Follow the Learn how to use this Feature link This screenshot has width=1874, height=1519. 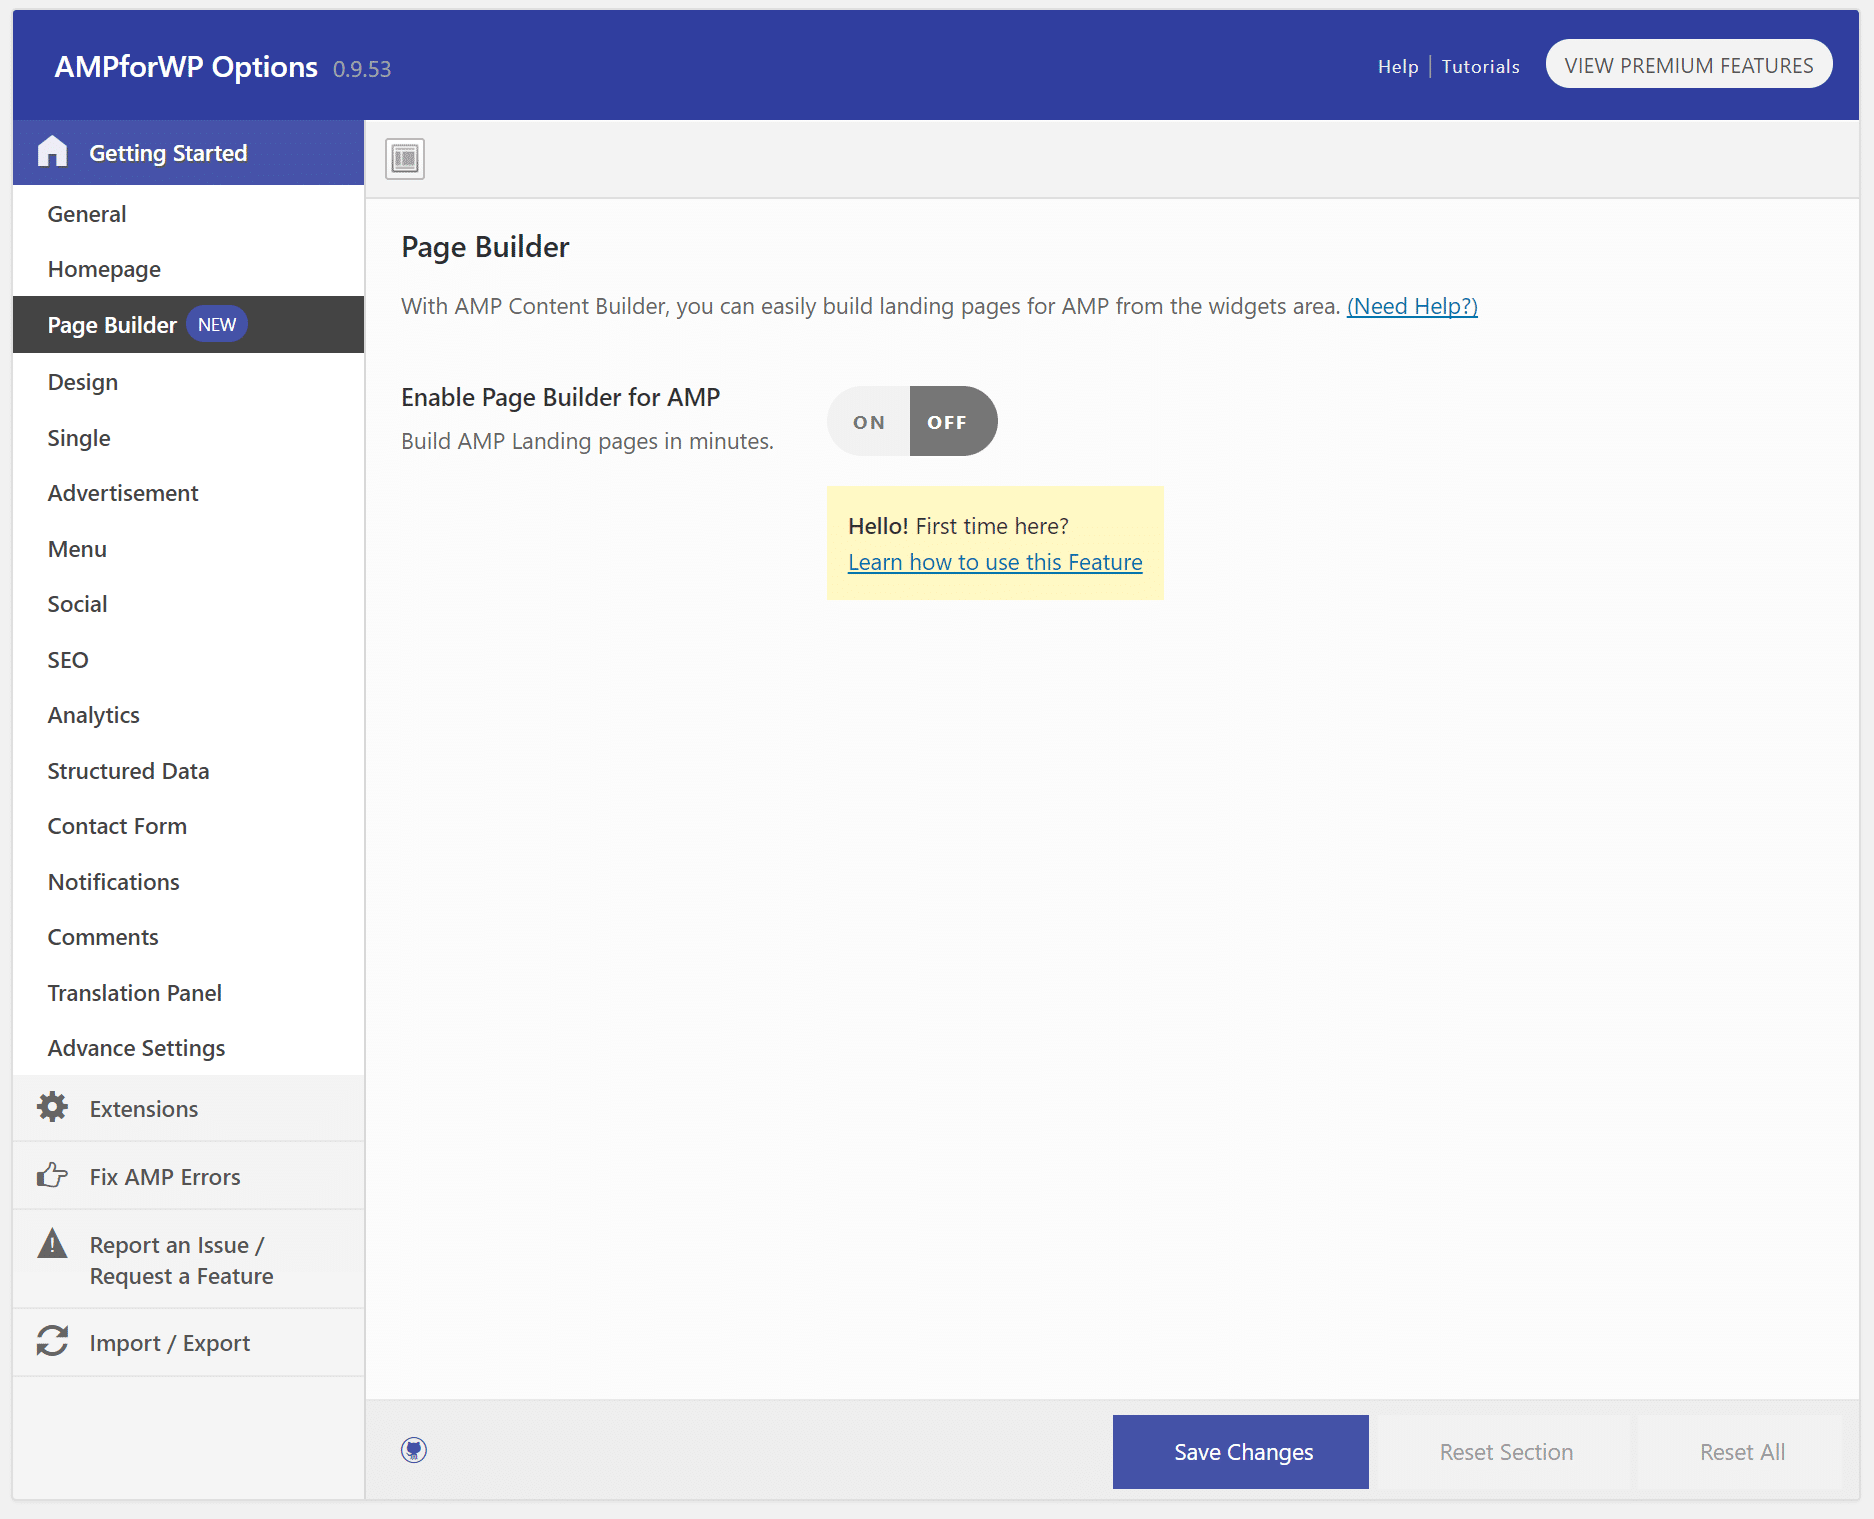point(994,561)
